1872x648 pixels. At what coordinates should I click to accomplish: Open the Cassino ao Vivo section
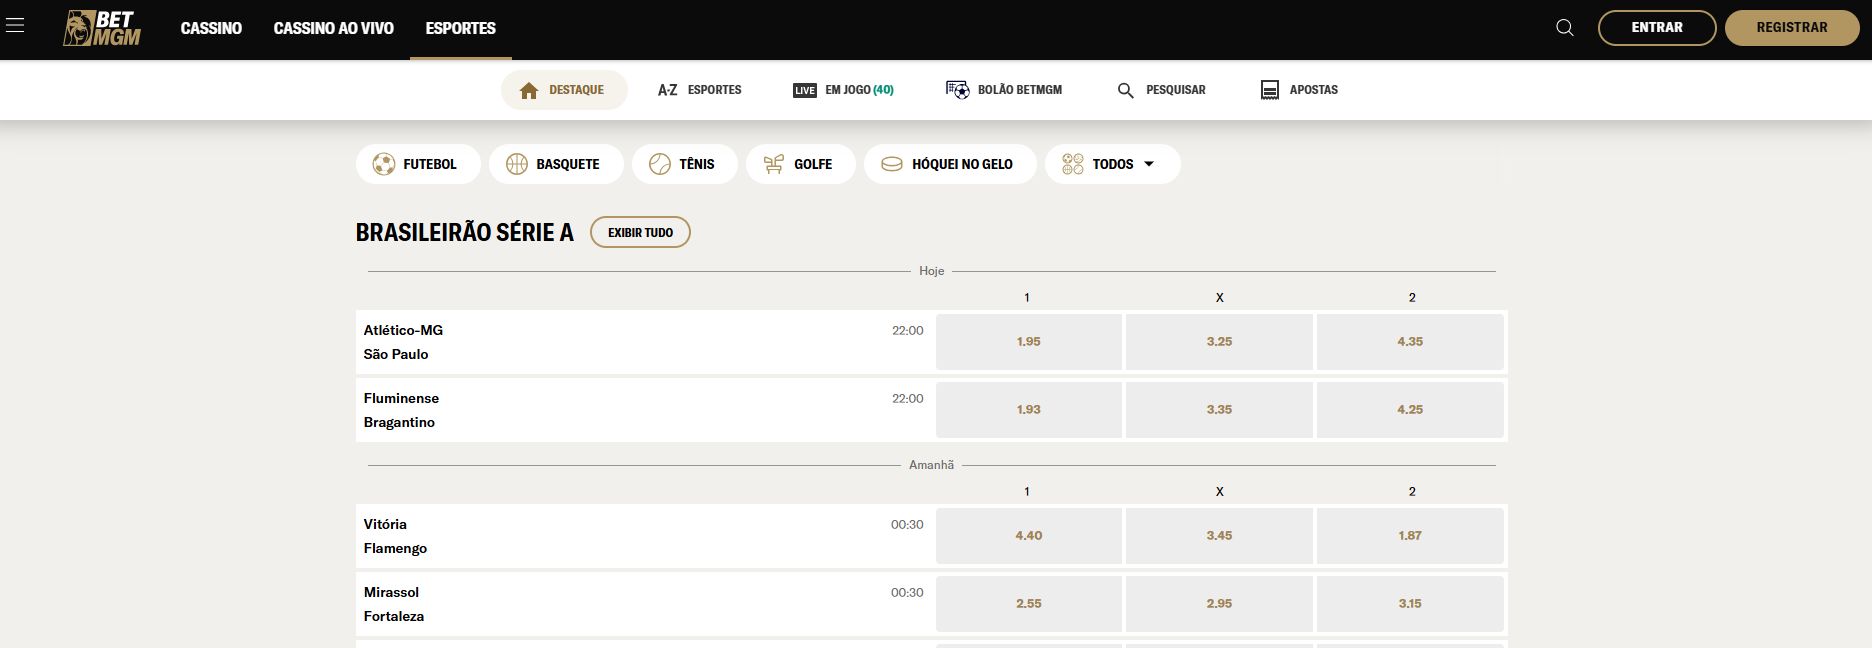click(x=334, y=28)
